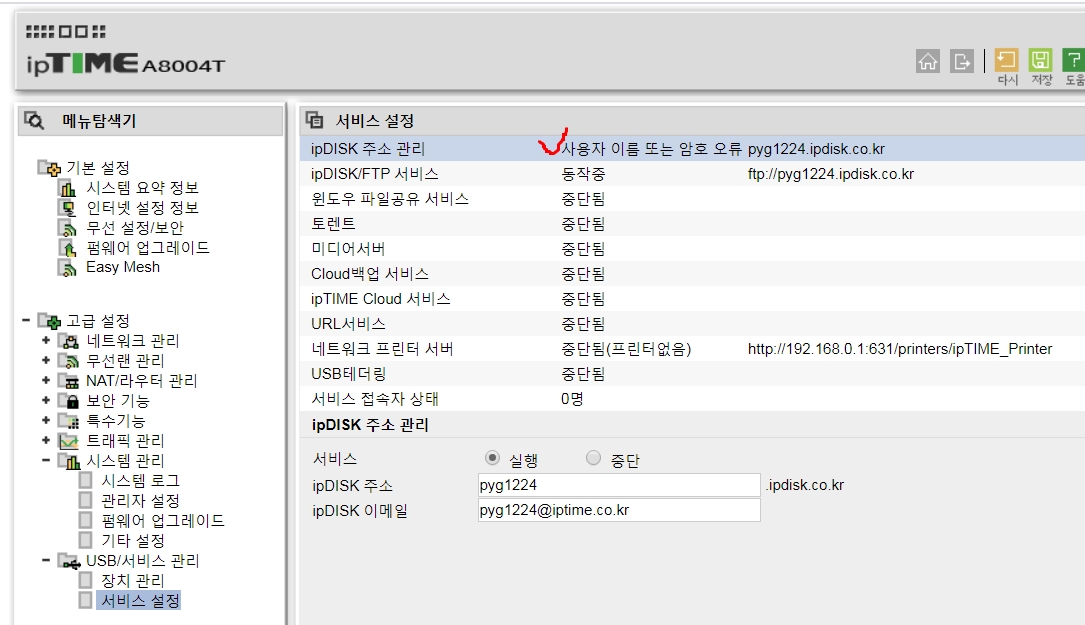Go to the home icon in header

click(x=928, y=61)
